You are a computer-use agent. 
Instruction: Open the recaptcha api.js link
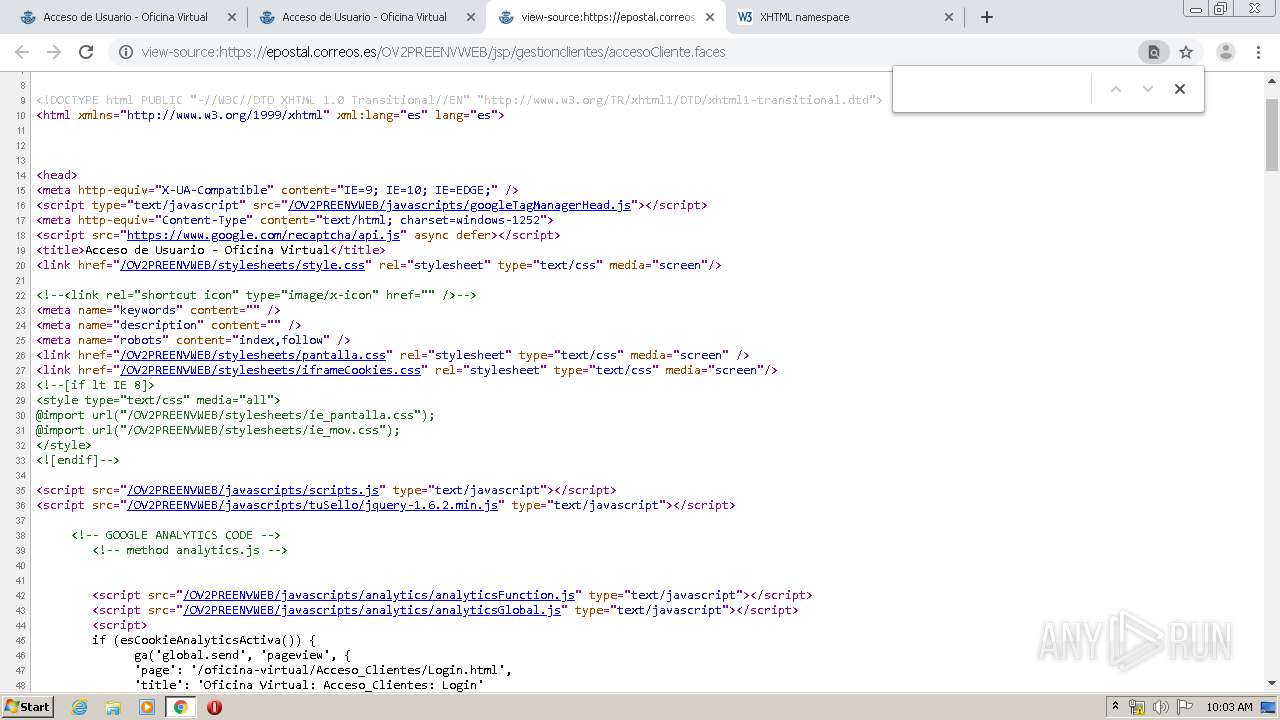(264, 235)
